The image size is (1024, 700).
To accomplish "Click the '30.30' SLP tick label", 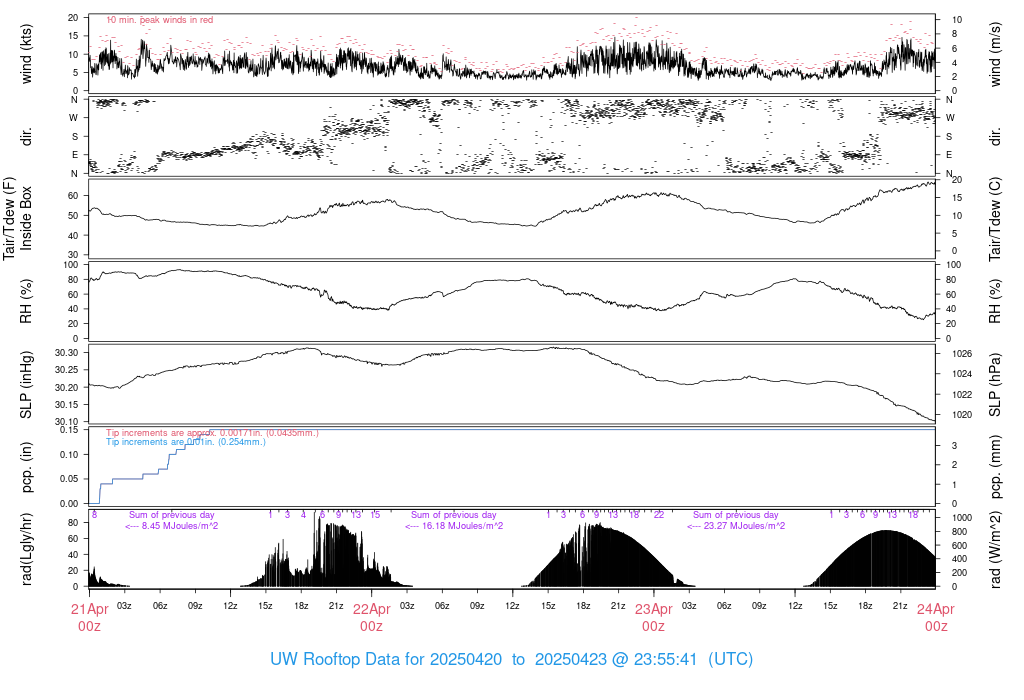I will point(67,353).
